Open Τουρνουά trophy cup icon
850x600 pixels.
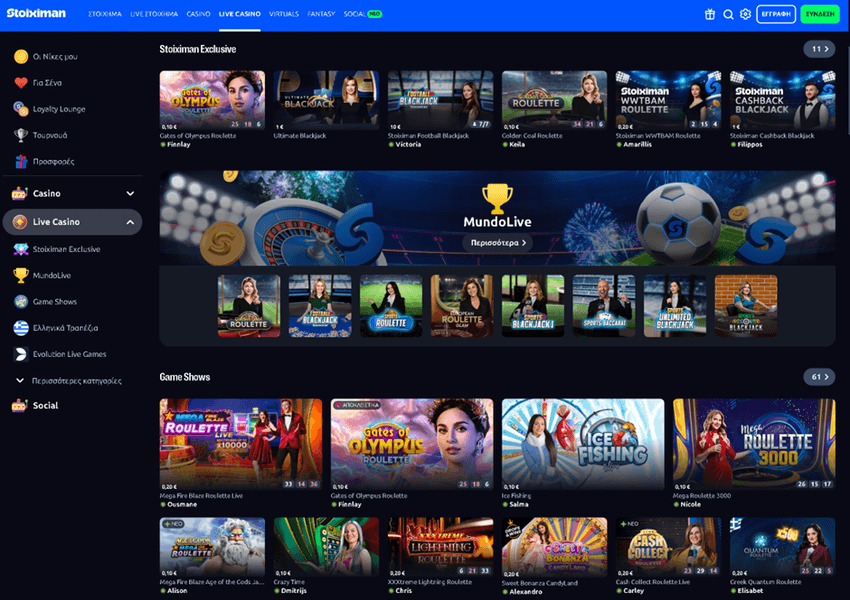(x=21, y=135)
